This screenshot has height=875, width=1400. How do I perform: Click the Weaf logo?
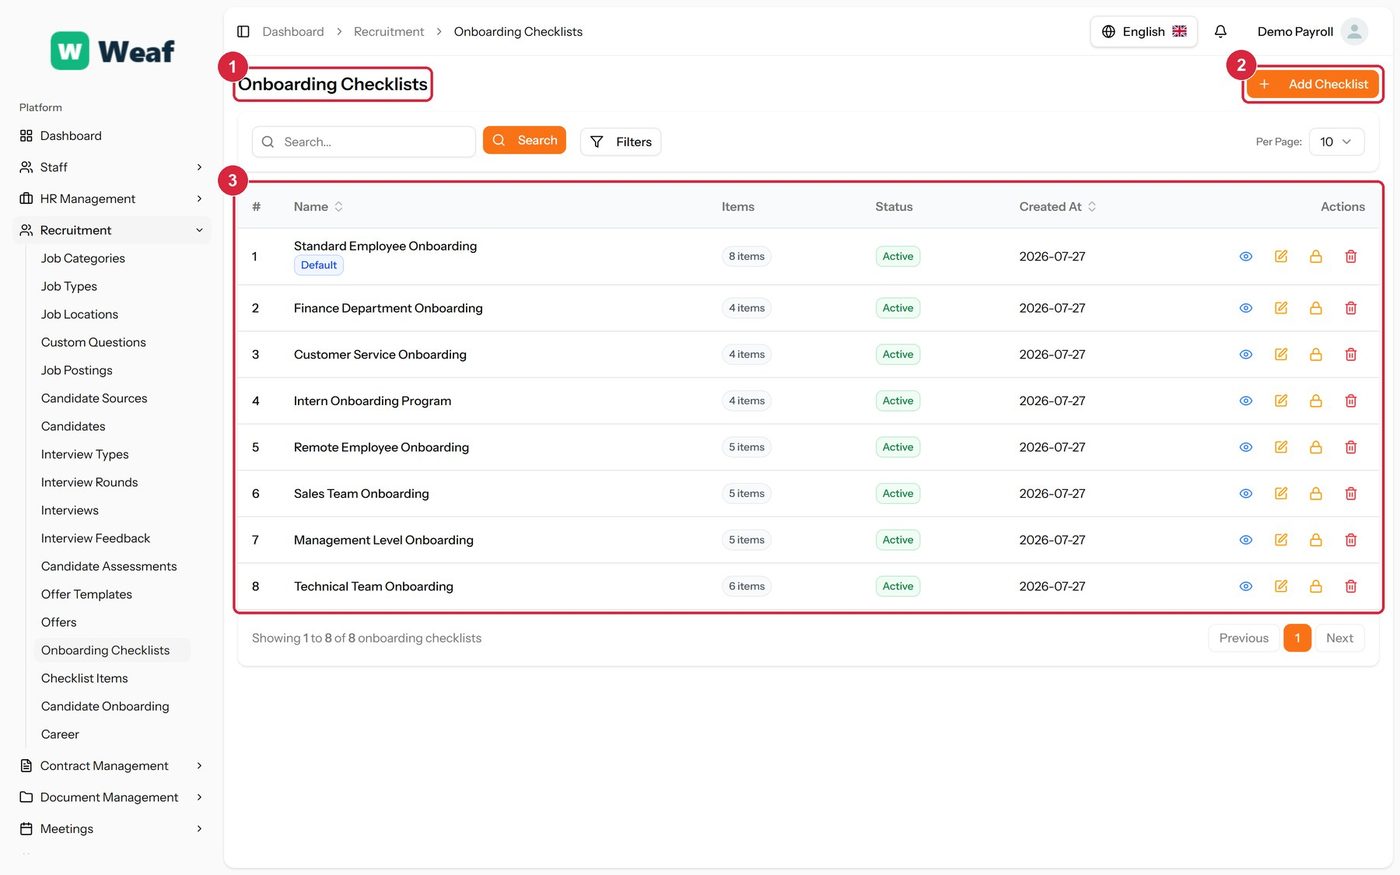[x=113, y=51]
